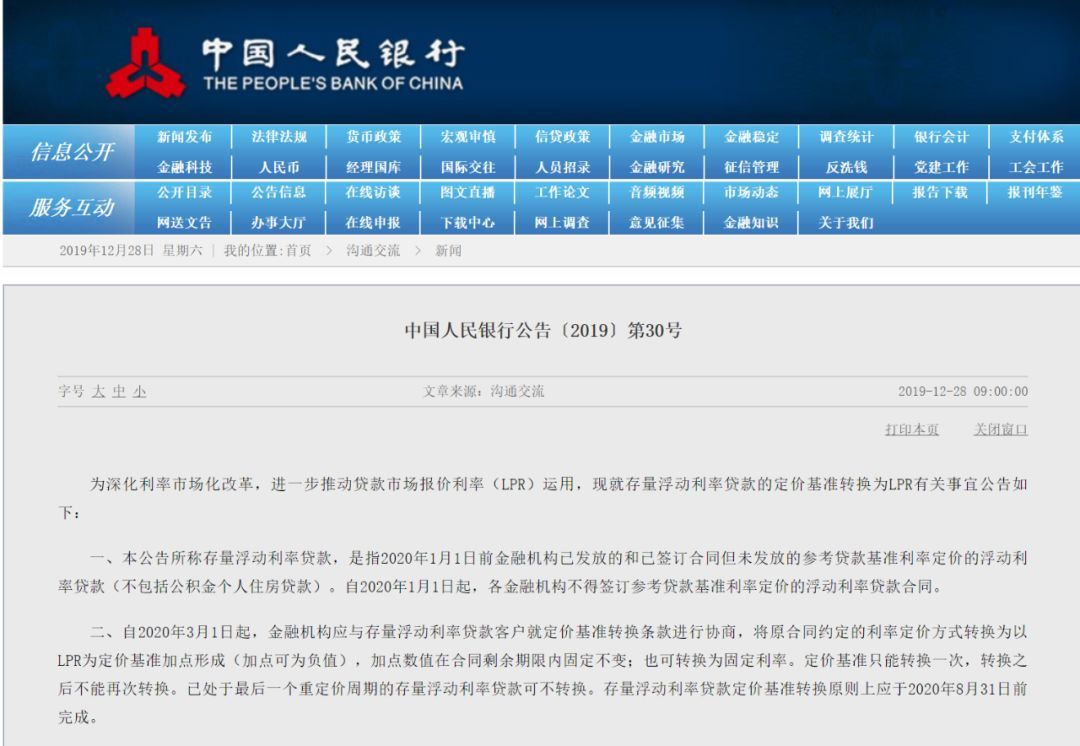Select 国际交往 navigation item
The width and height of the screenshot is (1080, 746).
[468, 167]
